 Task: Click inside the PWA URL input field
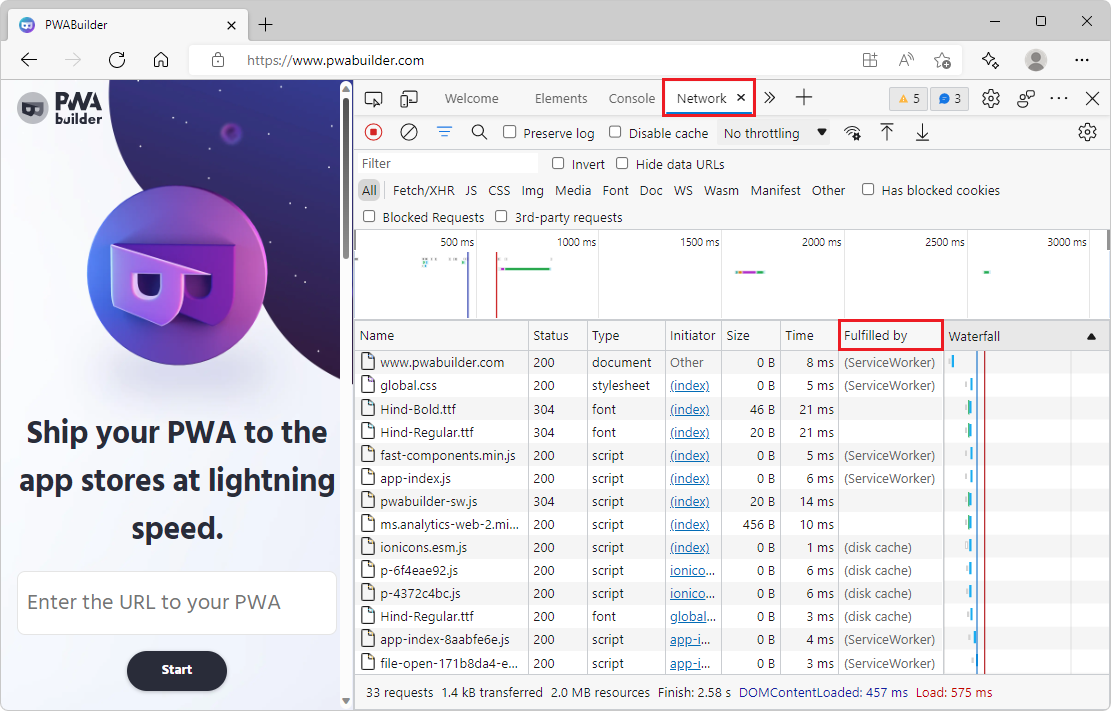coord(176,603)
